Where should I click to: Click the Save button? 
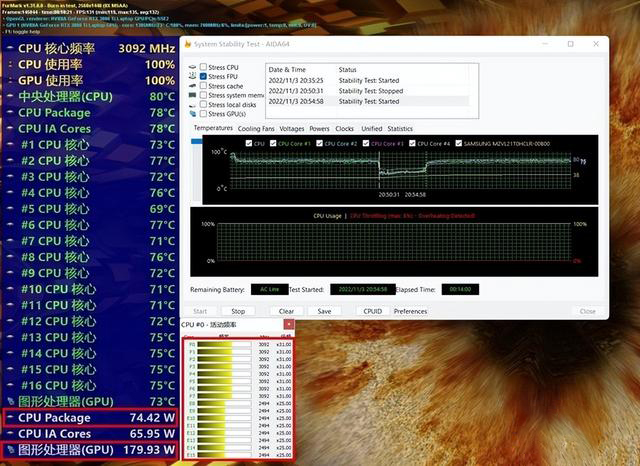click(x=324, y=311)
